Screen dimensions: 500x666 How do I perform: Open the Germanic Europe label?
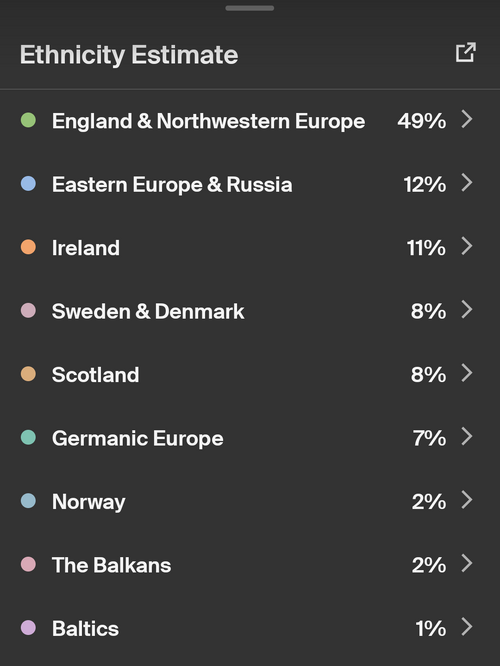[x=138, y=438]
